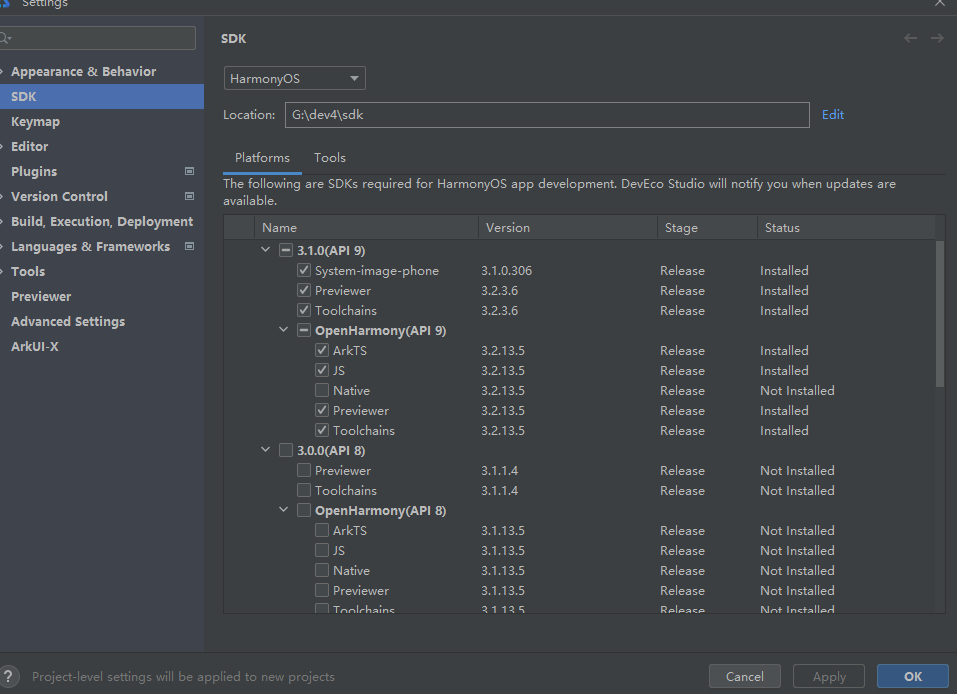Open the Plugins settings page
The image size is (957, 694).
pyautogui.click(x=34, y=172)
